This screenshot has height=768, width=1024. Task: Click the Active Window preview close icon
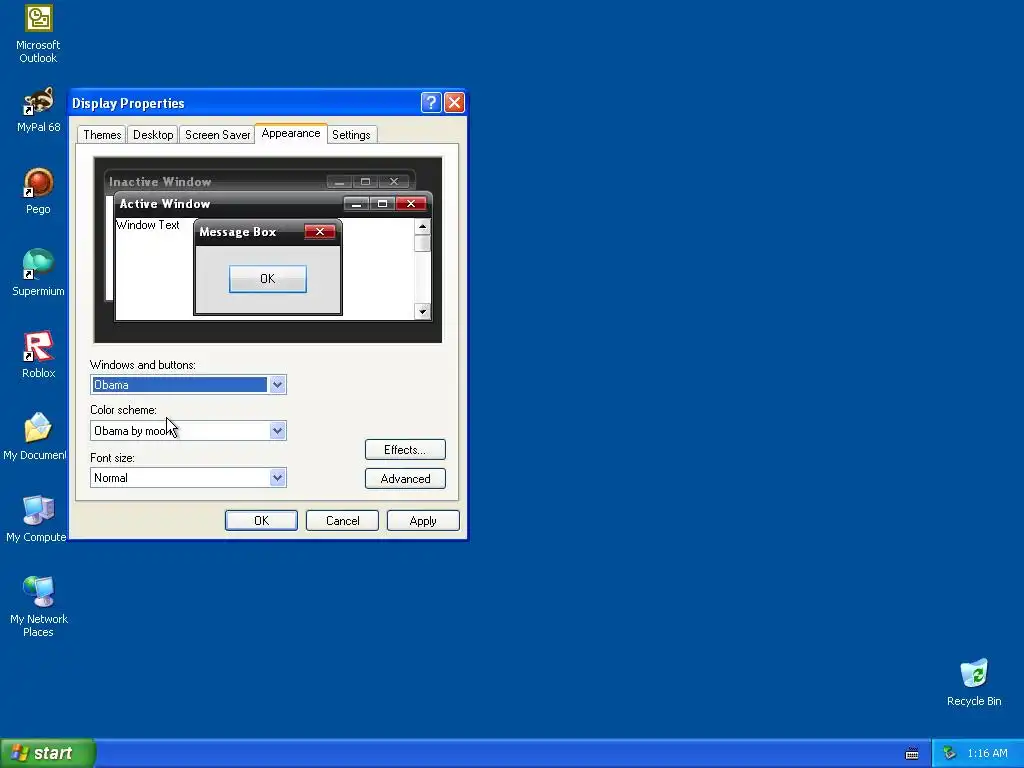[x=411, y=204]
